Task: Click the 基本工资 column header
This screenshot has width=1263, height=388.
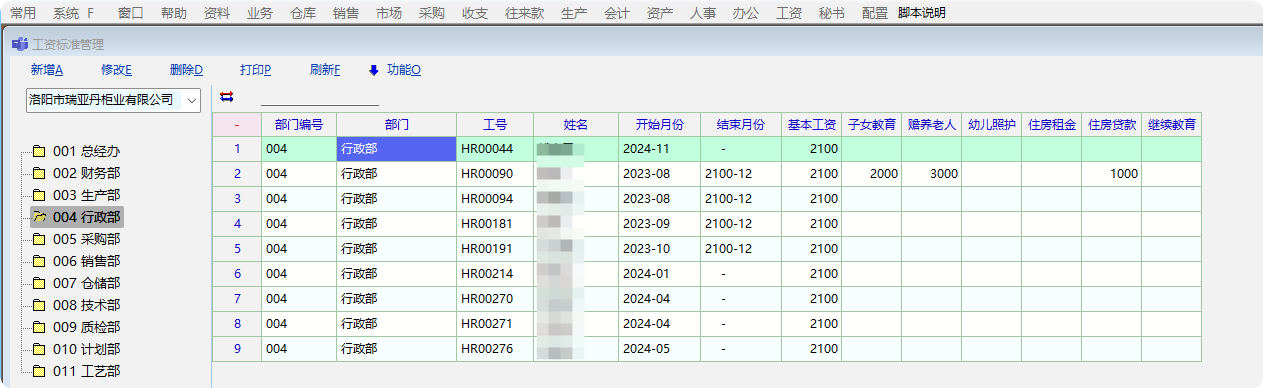Action: click(811, 125)
